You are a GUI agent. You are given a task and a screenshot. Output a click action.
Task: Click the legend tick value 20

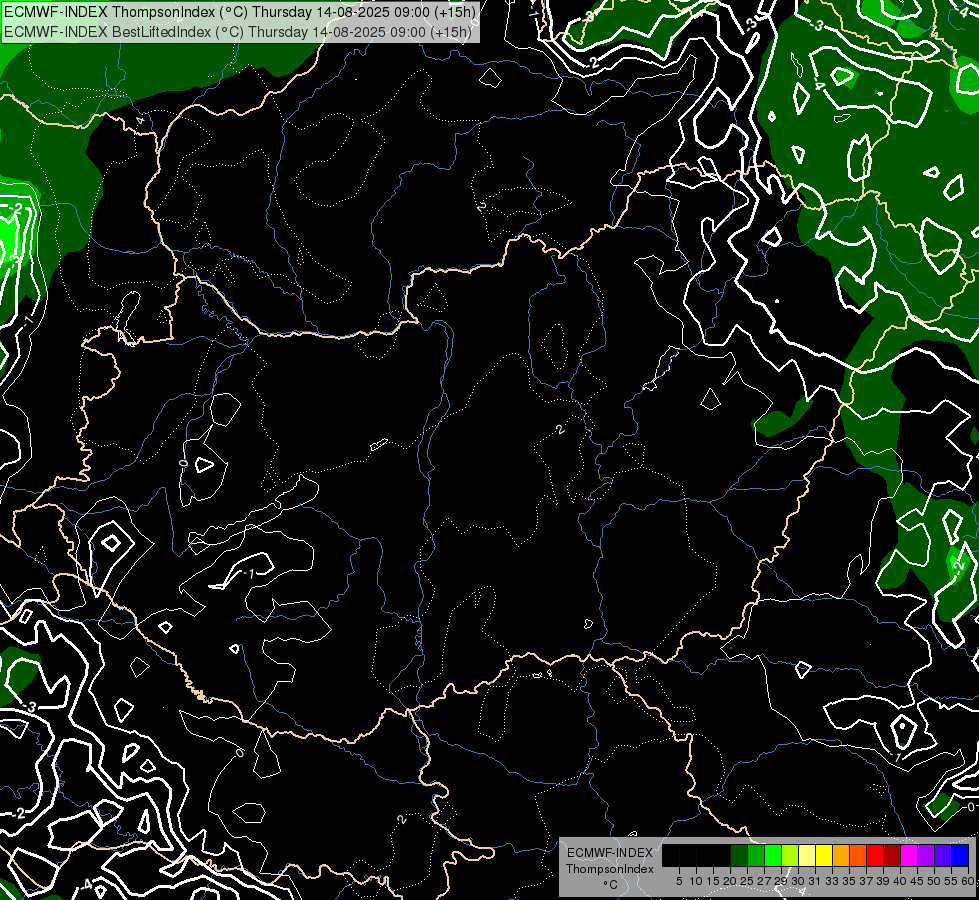point(731,881)
